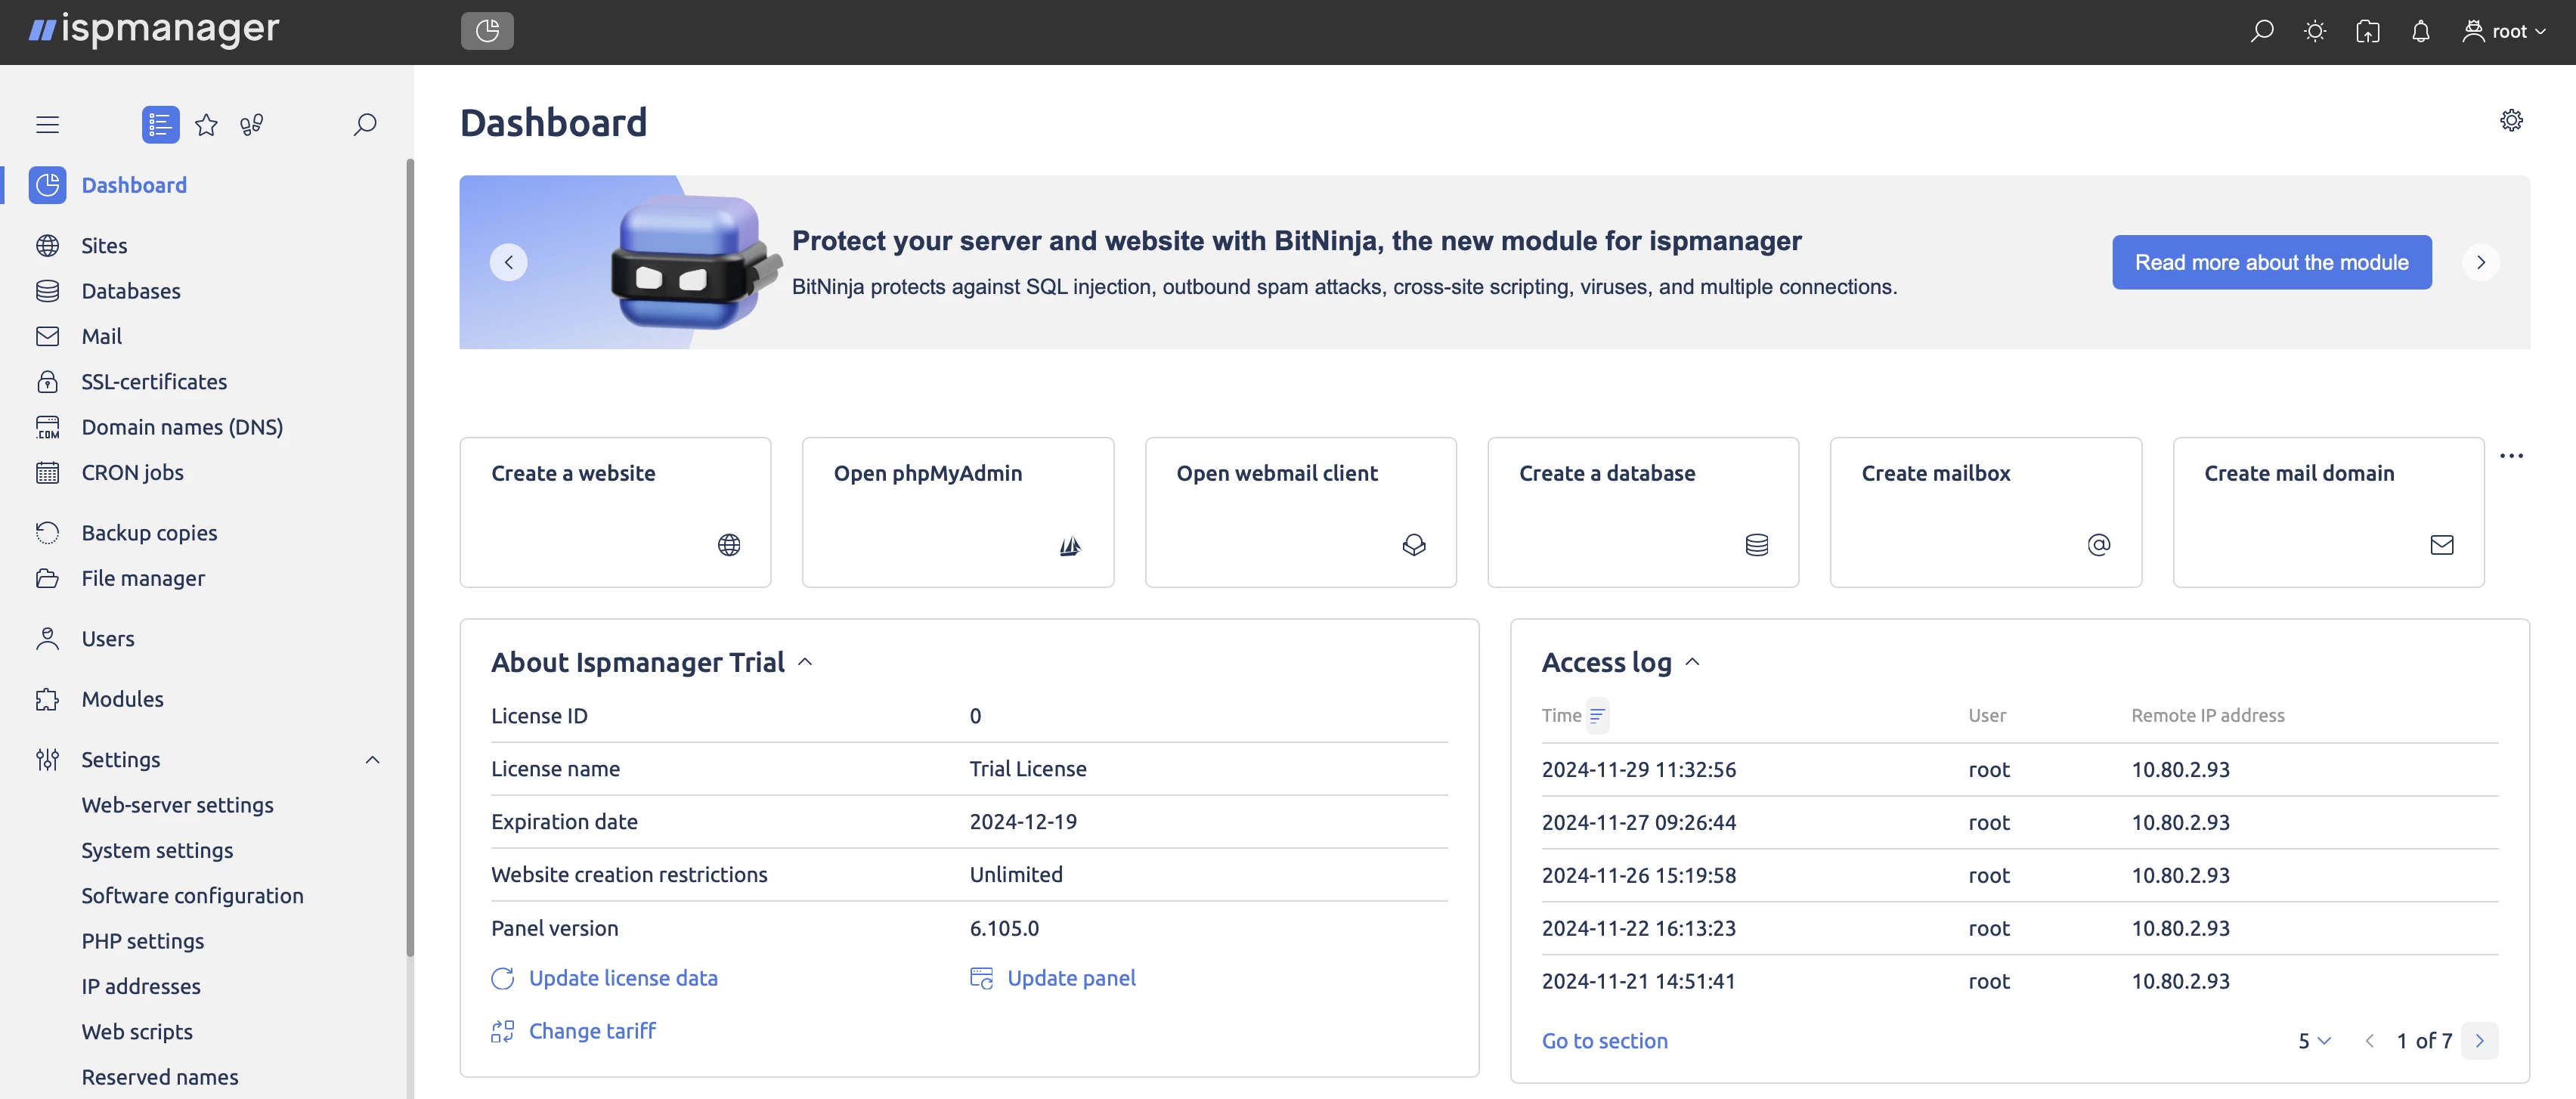Open IP addresses settings
The width and height of the screenshot is (2576, 1099).
click(141, 986)
